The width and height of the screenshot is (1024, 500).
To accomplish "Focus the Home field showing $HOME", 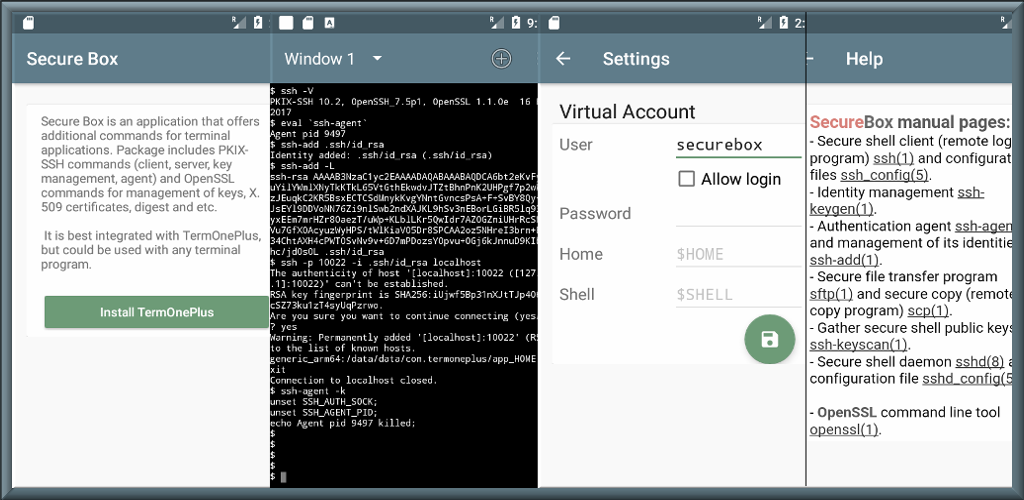I will pos(738,255).
